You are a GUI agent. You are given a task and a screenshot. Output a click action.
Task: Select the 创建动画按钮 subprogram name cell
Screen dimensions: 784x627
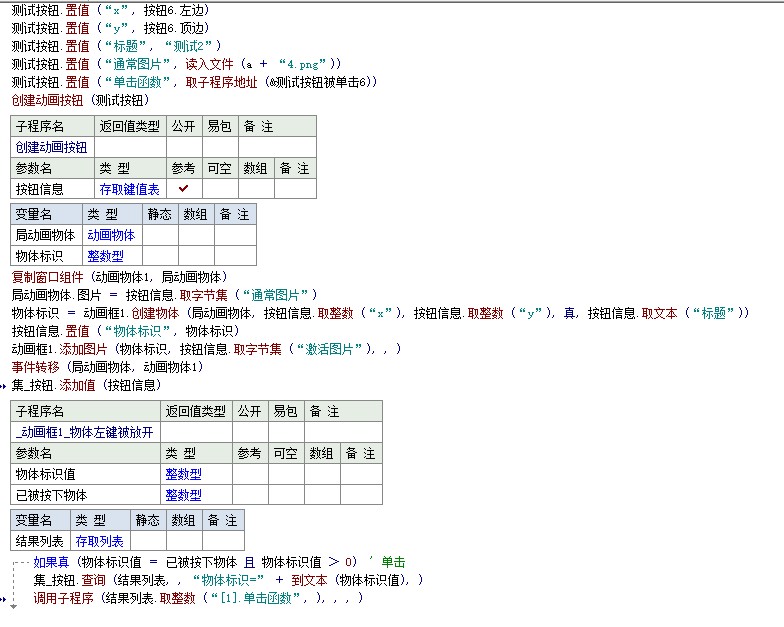point(51,147)
